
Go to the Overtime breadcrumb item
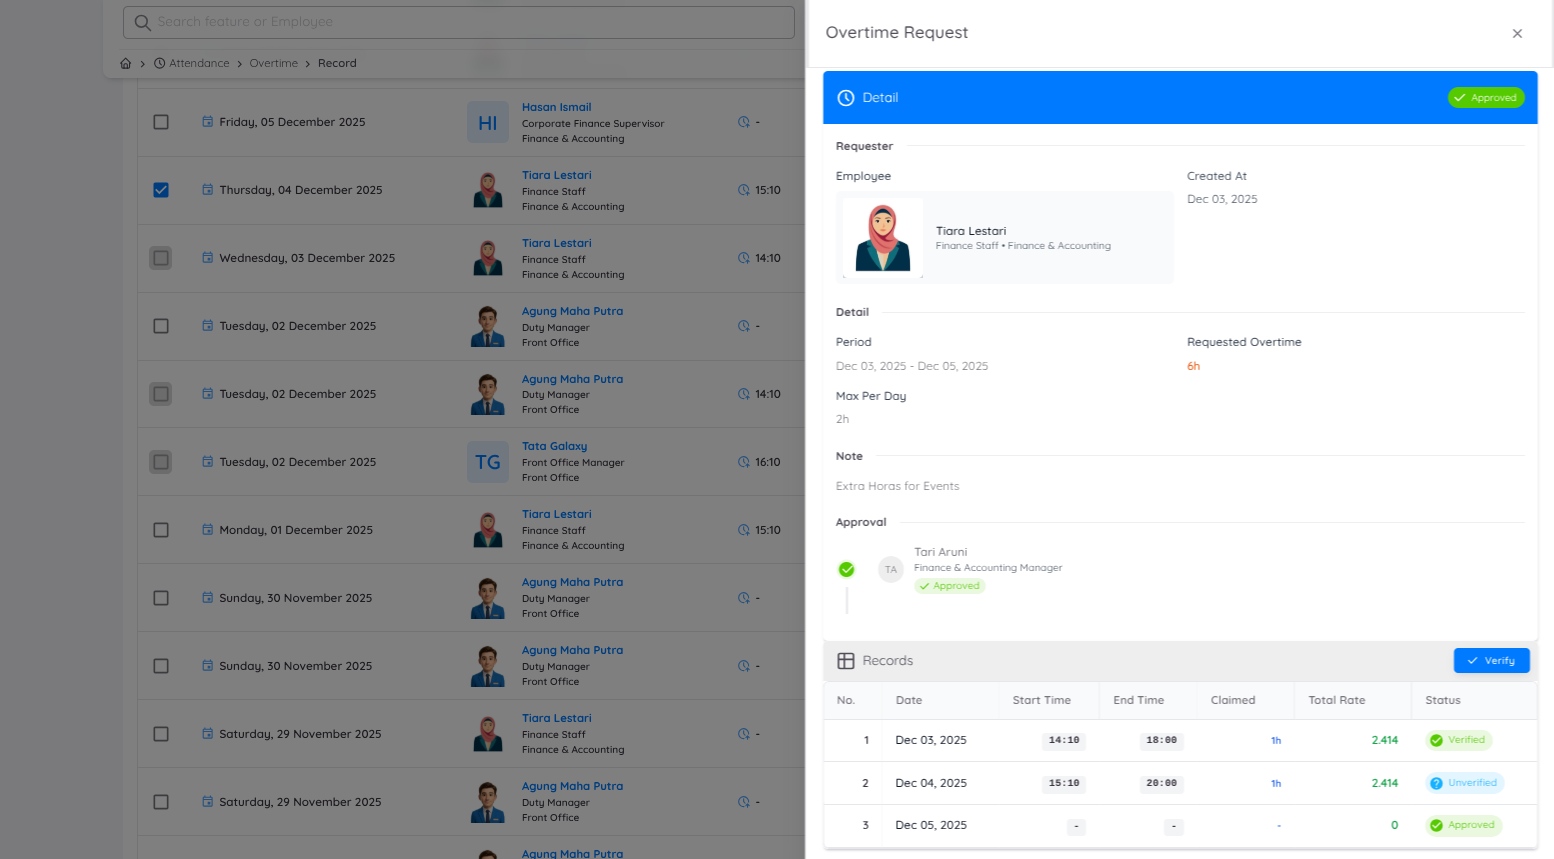273,63
